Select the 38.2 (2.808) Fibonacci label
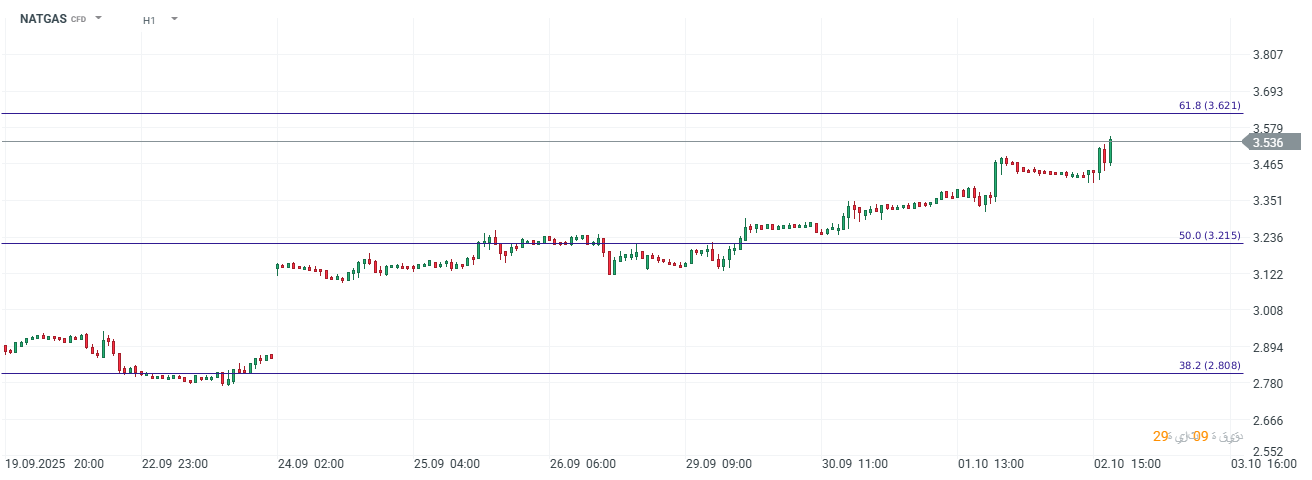This screenshot has width=1312, height=480. coord(1209,366)
